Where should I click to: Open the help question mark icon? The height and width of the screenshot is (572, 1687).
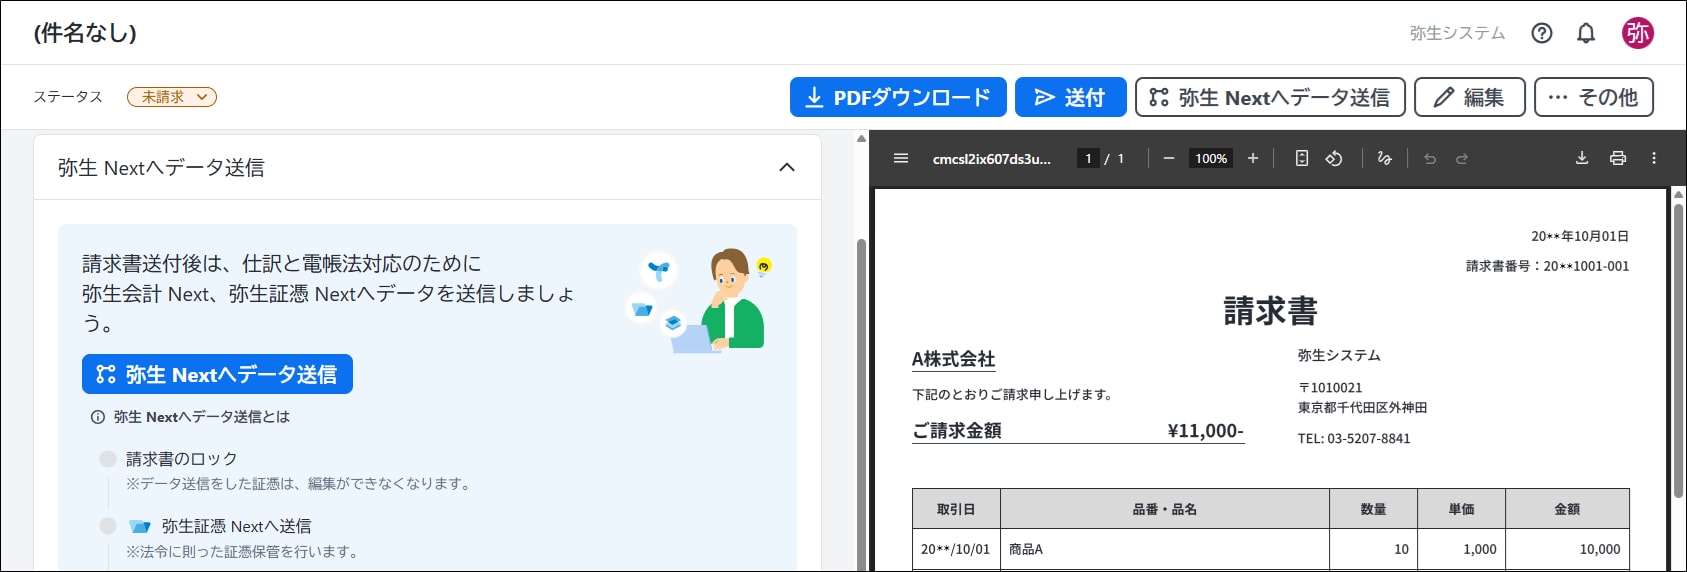(1542, 33)
